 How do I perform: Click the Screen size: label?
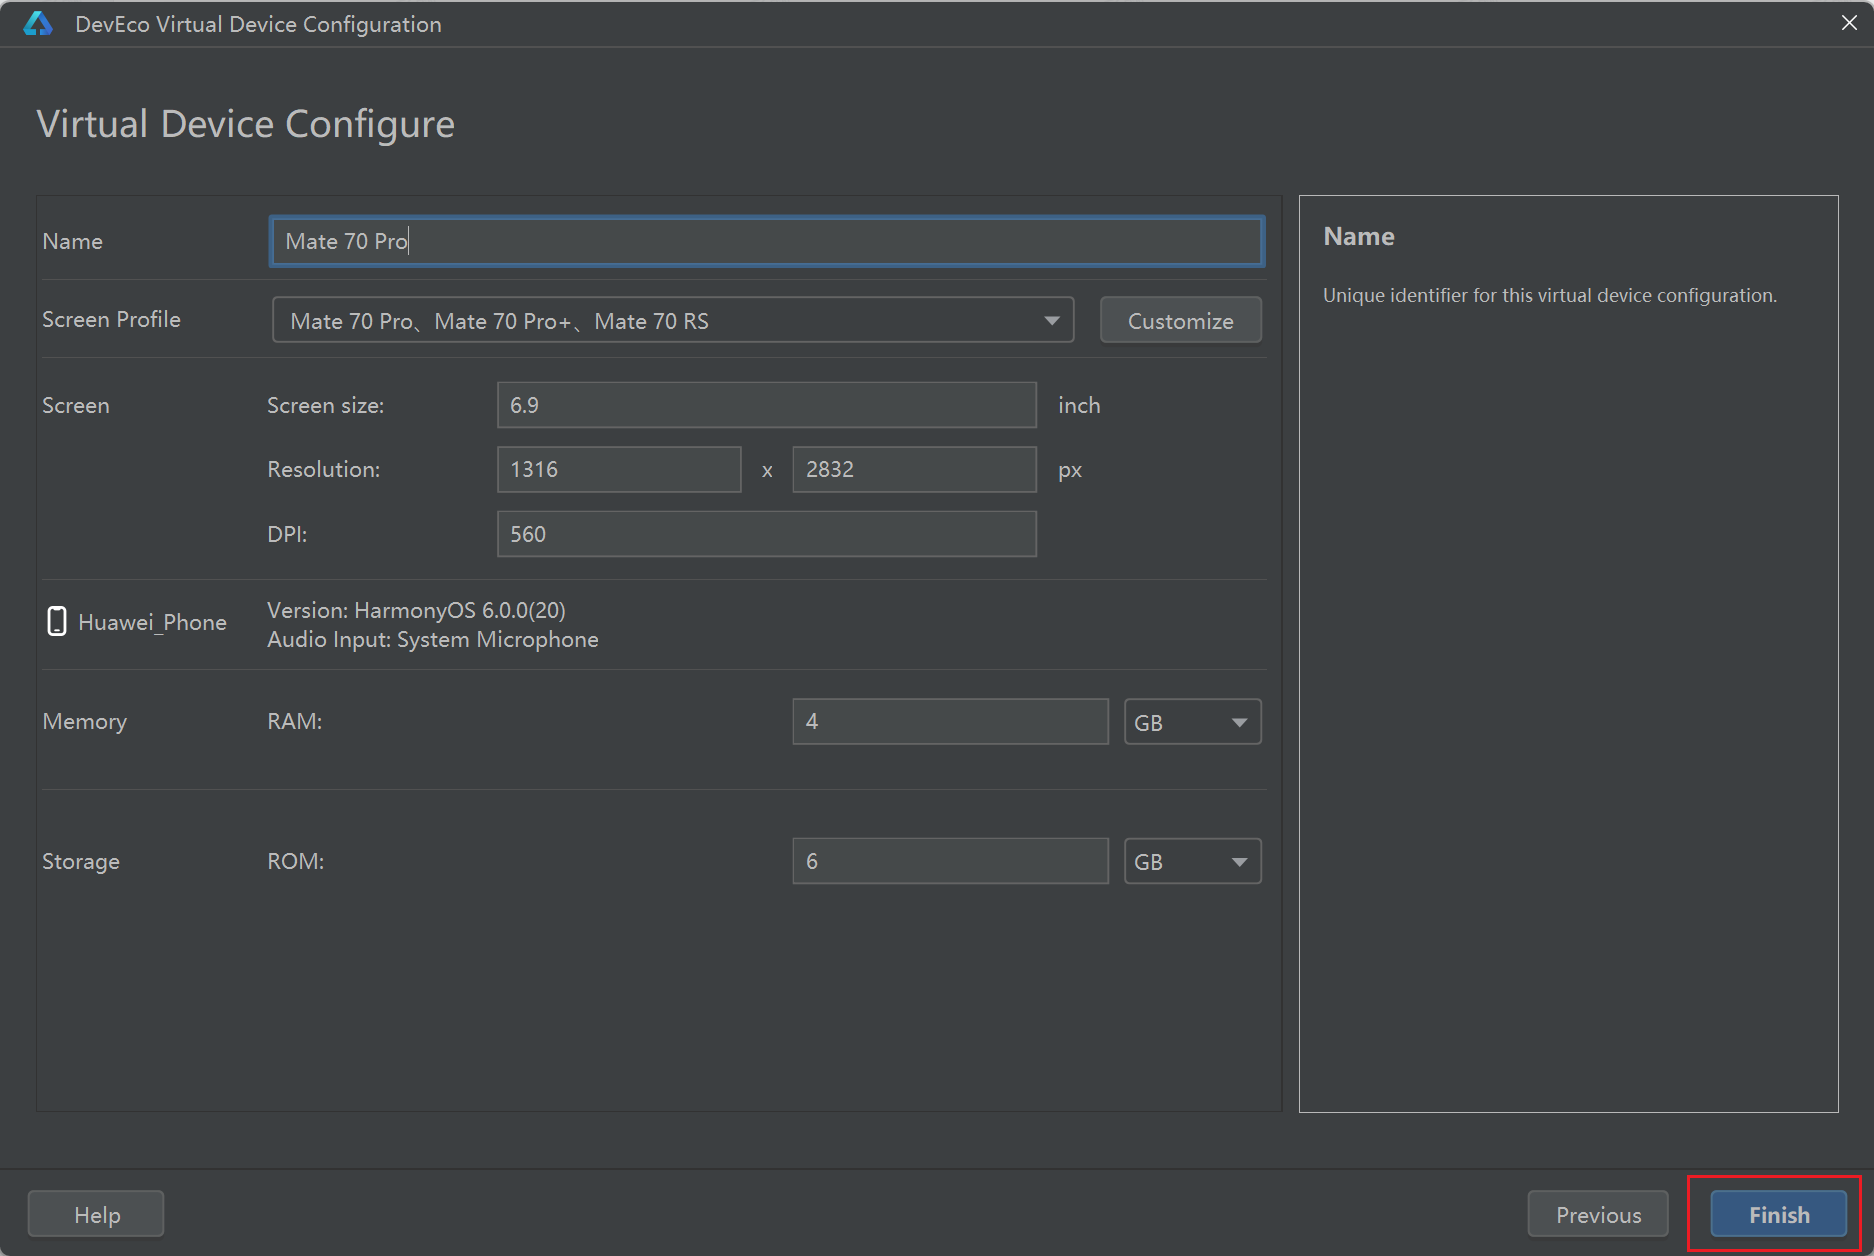coord(325,405)
